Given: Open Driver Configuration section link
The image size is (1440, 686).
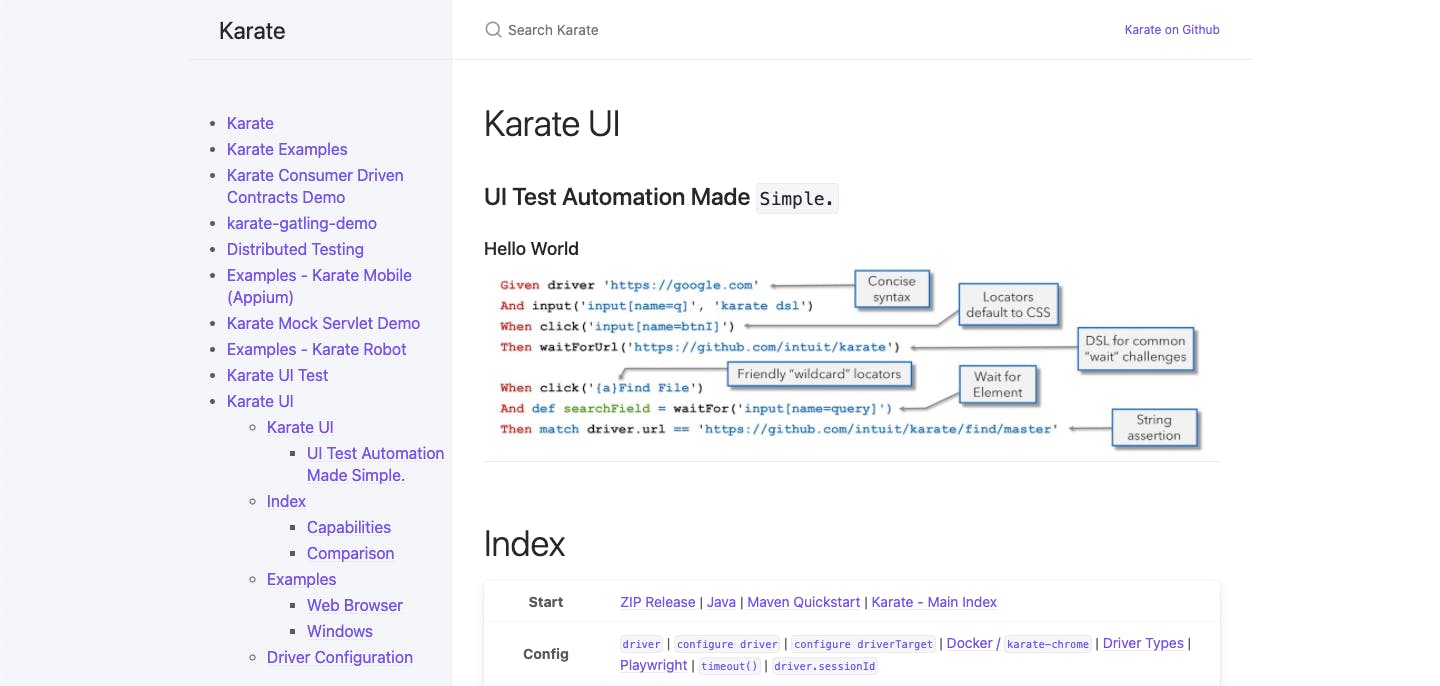Looking at the screenshot, I should [339, 657].
